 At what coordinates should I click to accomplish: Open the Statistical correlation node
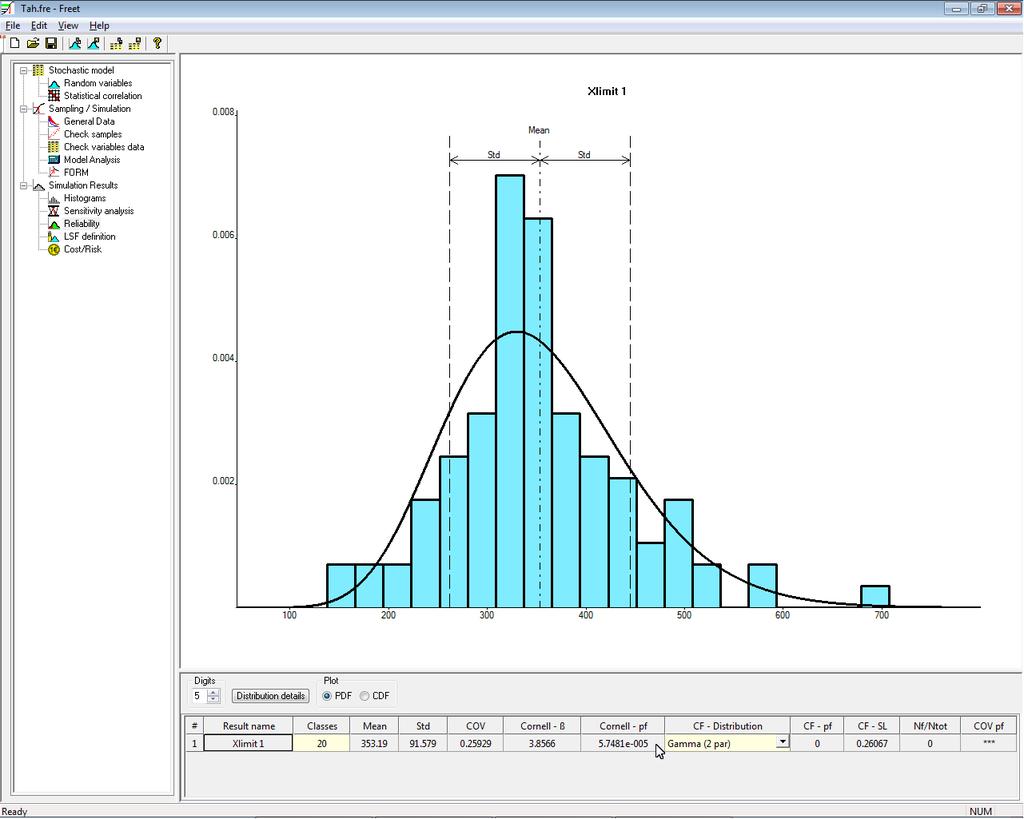(103, 95)
